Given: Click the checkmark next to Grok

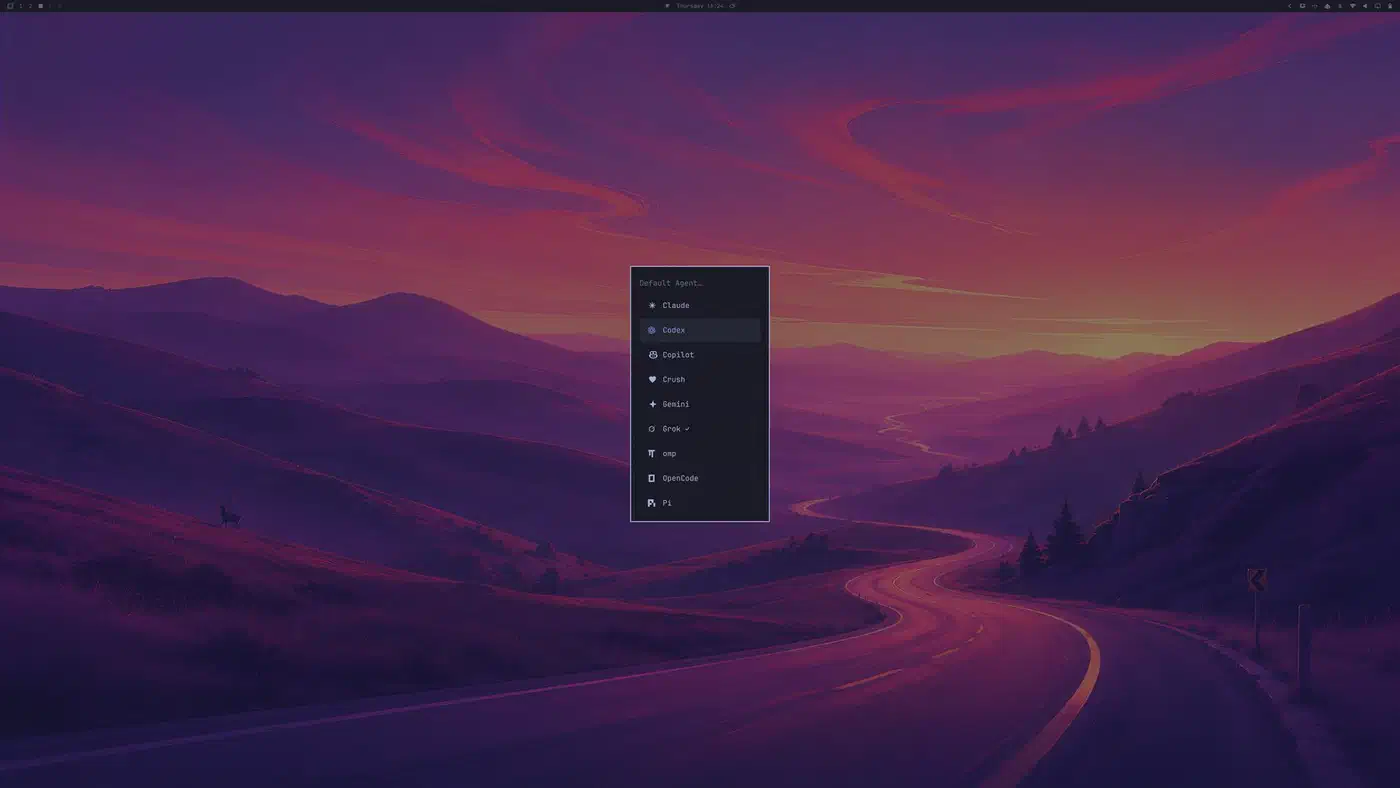Looking at the screenshot, I should pos(687,429).
